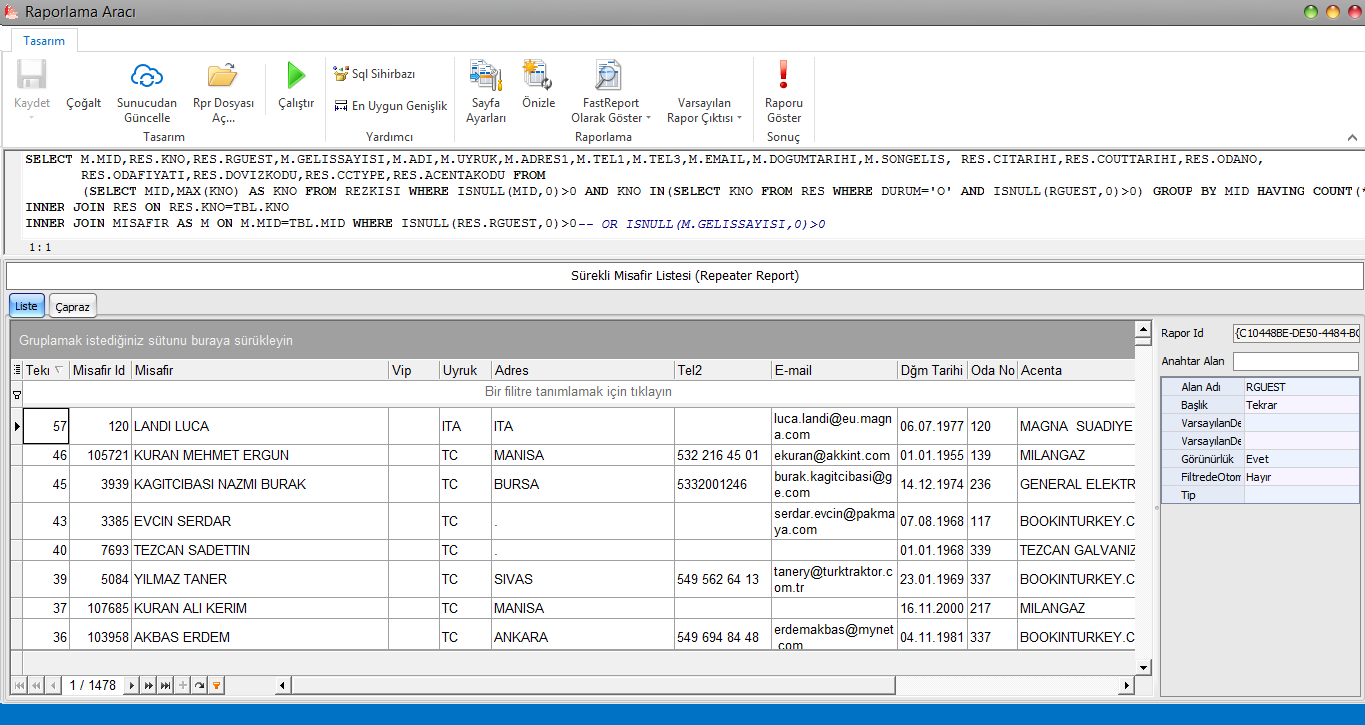Open Sayfa Ayarları page settings
This screenshot has height=725, width=1365.
click(x=486, y=75)
